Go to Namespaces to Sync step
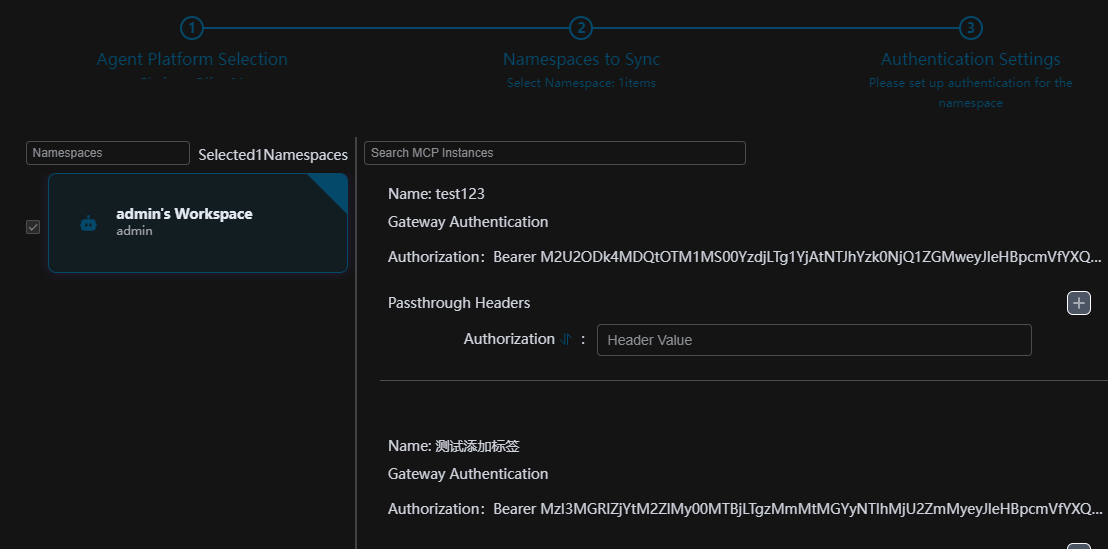This screenshot has width=1108, height=549. [581, 60]
